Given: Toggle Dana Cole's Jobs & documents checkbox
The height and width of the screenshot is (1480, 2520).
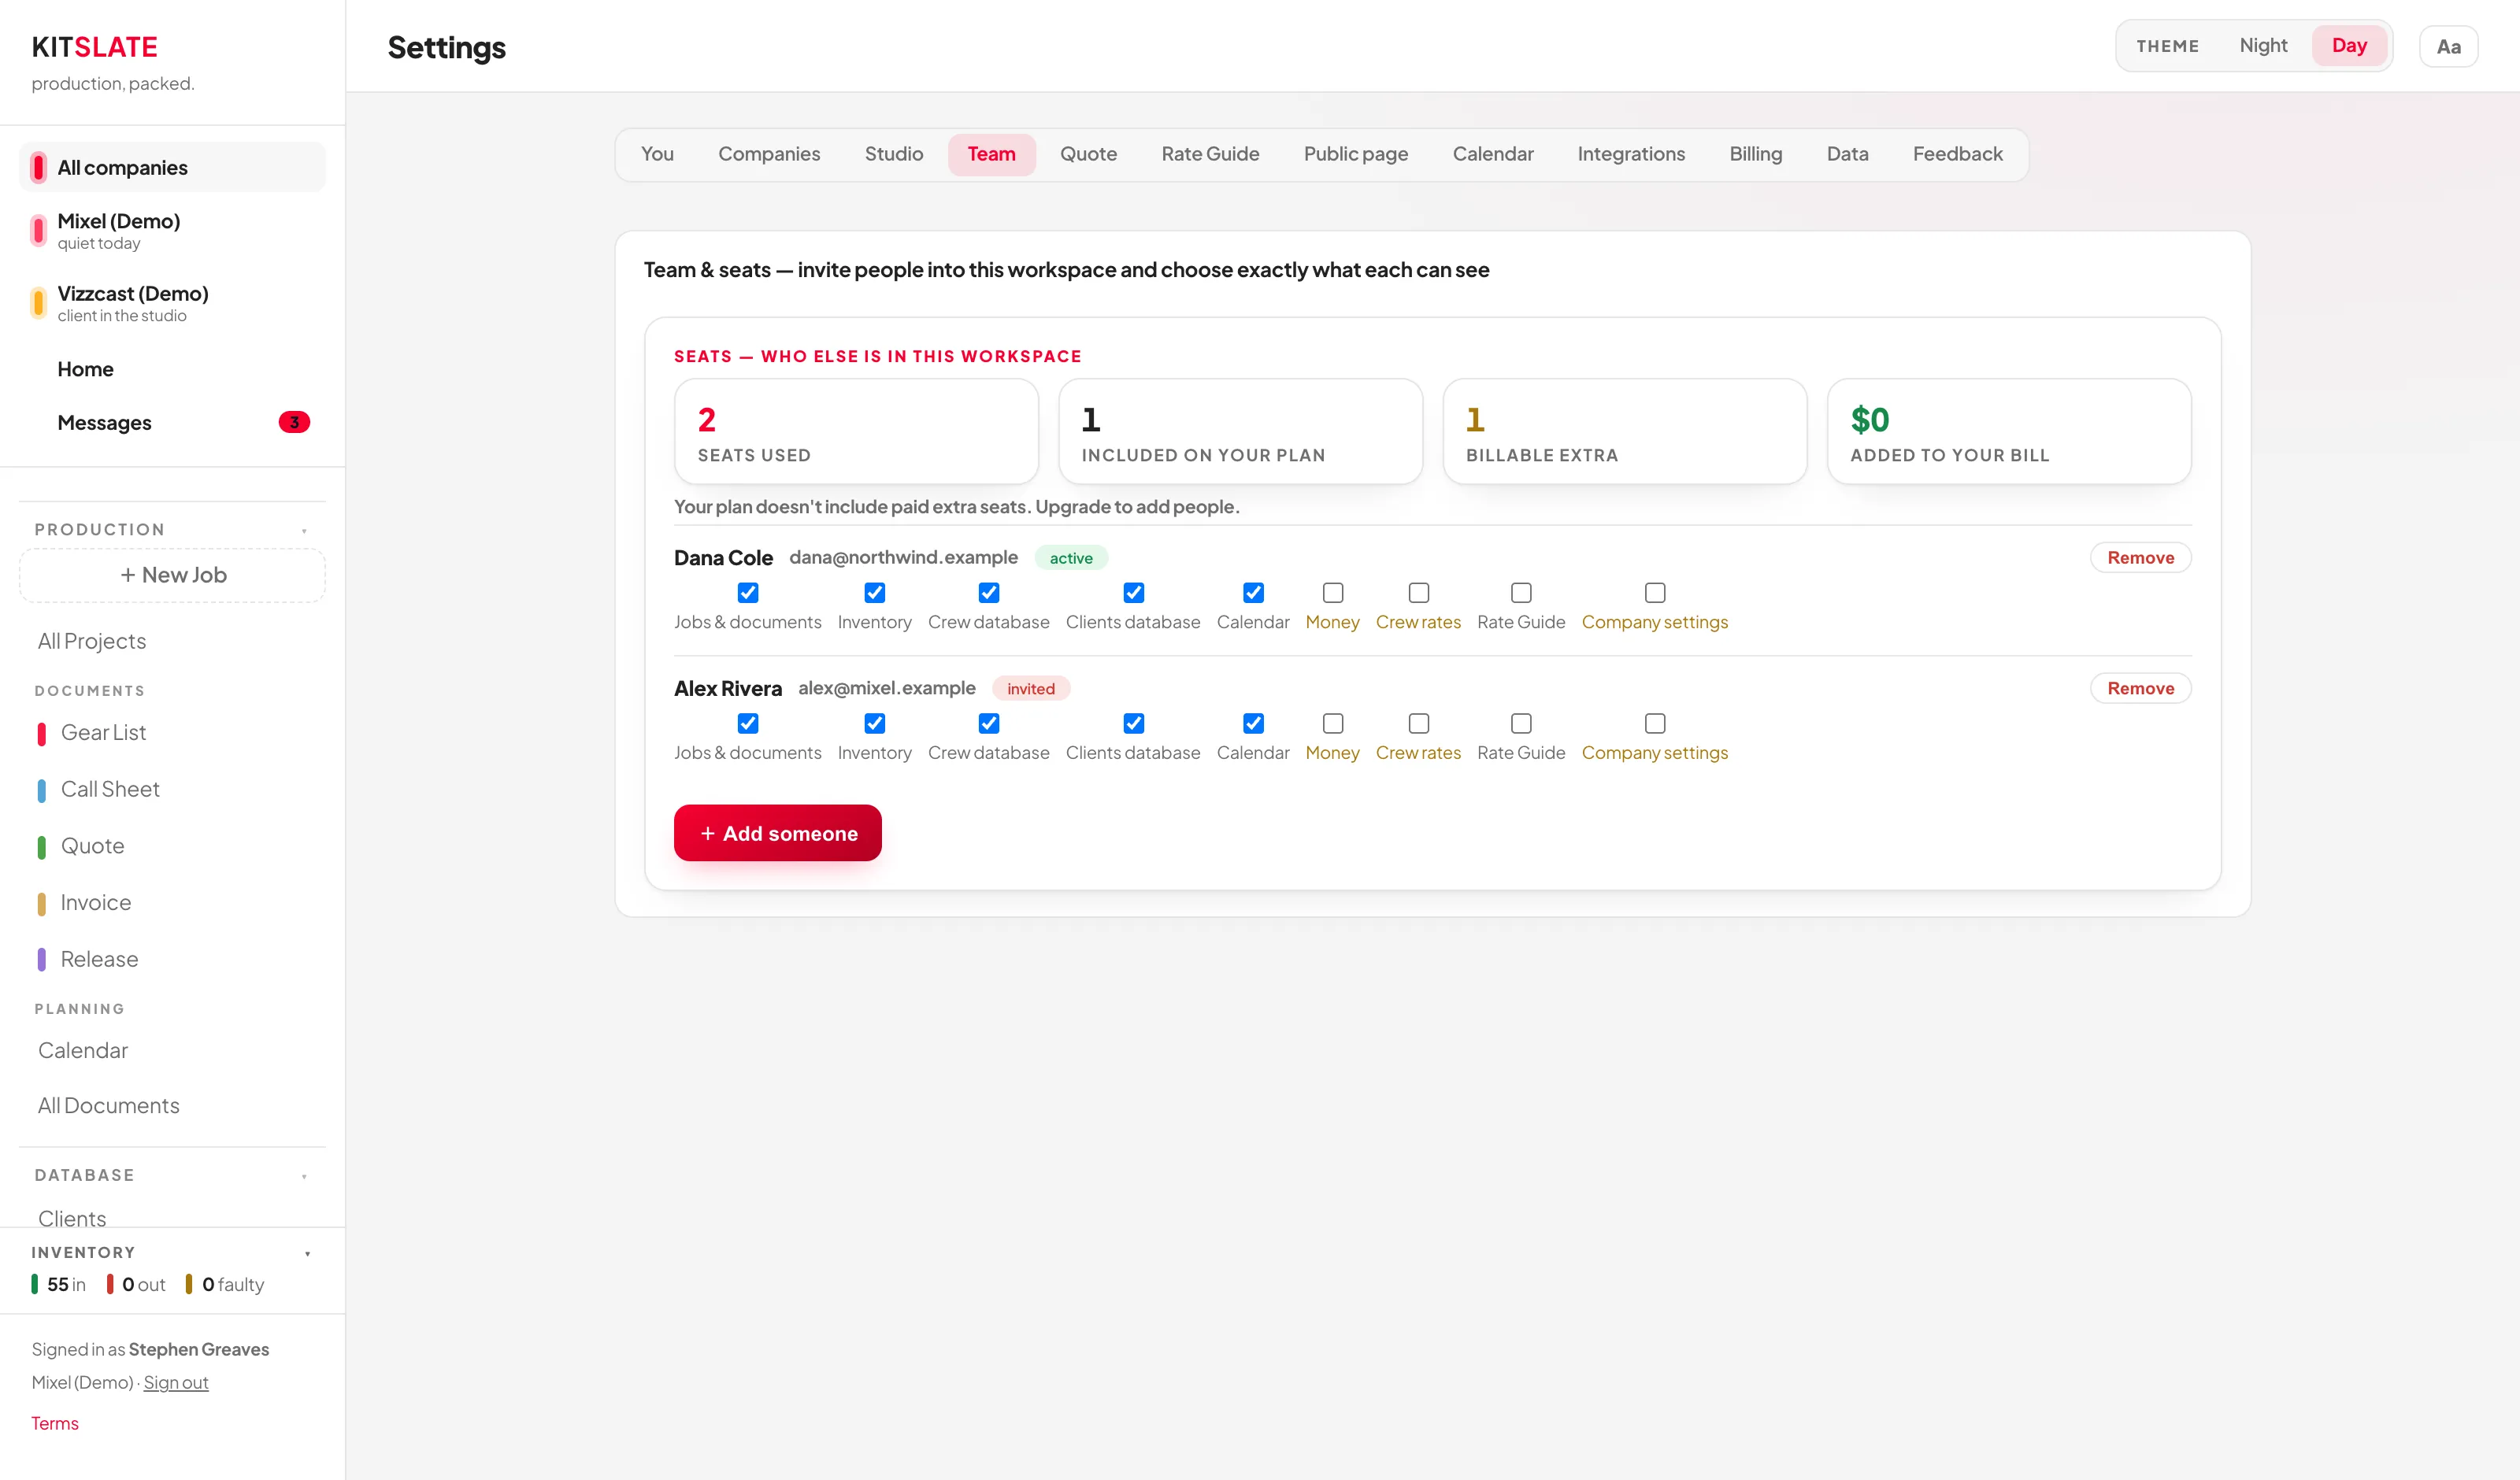Looking at the screenshot, I should pyautogui.click(x=748, y=593).
